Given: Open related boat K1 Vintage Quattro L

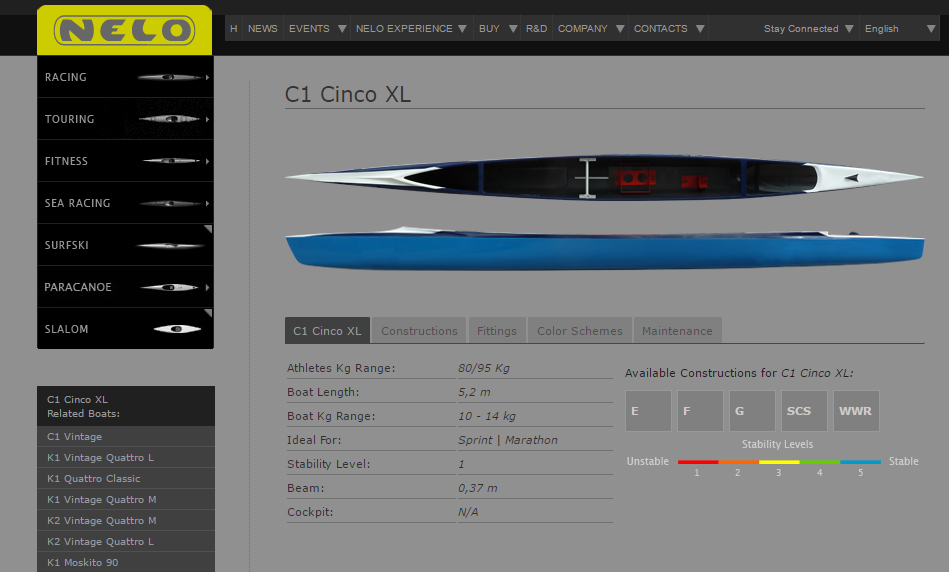Looking at the screenshot, I should (126, 458).
